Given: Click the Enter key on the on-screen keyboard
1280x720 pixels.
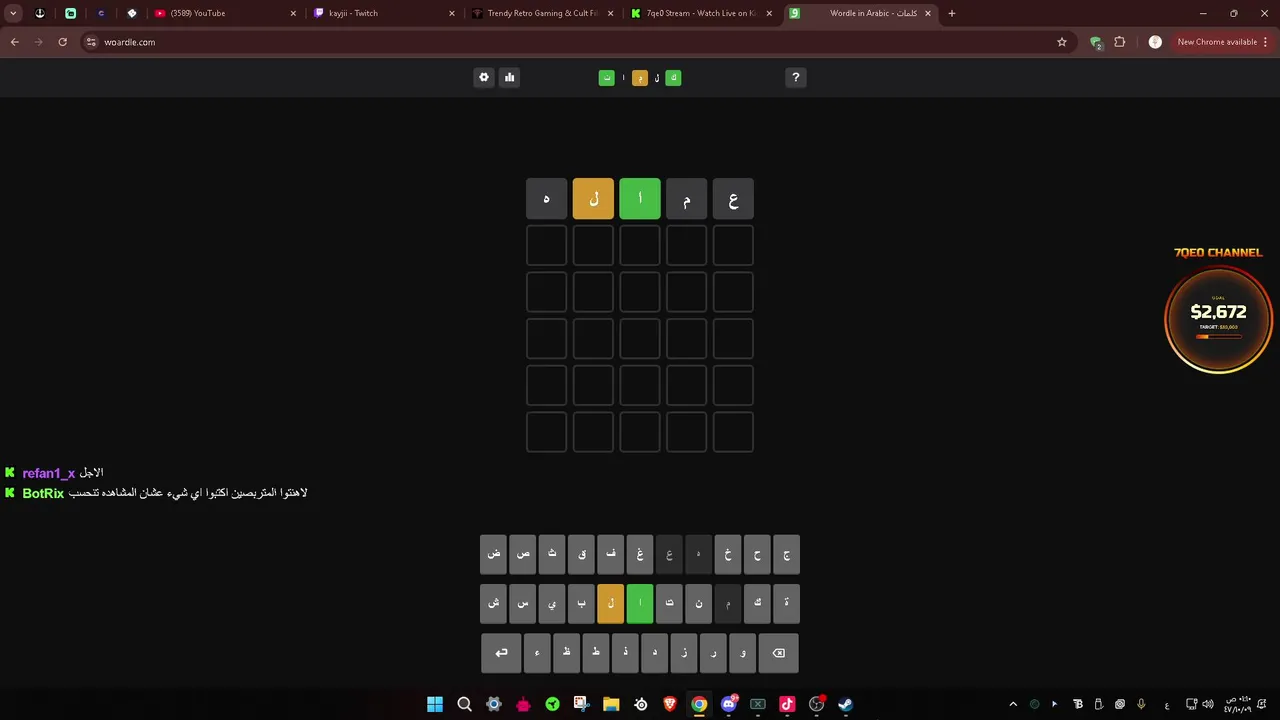Looking at the screenshot, I should click(501, 653).
